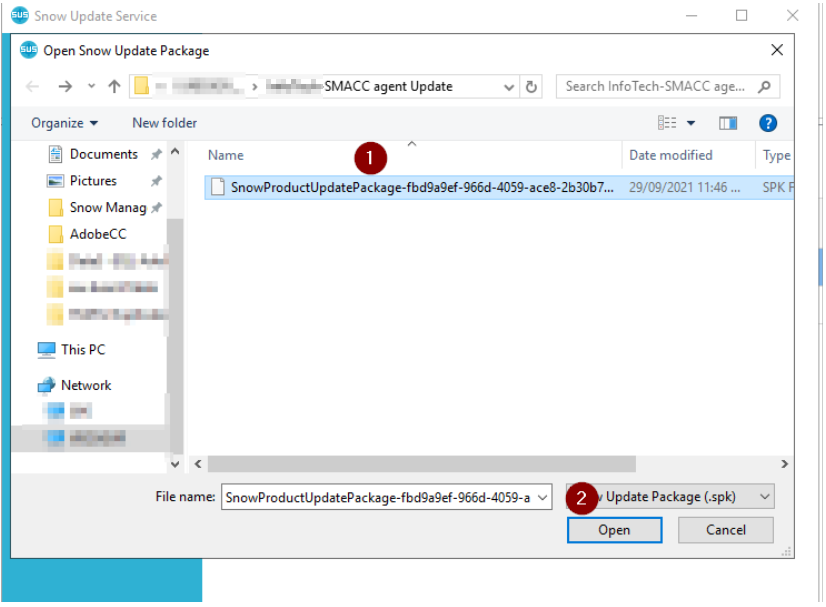Click the file icon of SnowProductUpdatePackage

tap(218, 188)
